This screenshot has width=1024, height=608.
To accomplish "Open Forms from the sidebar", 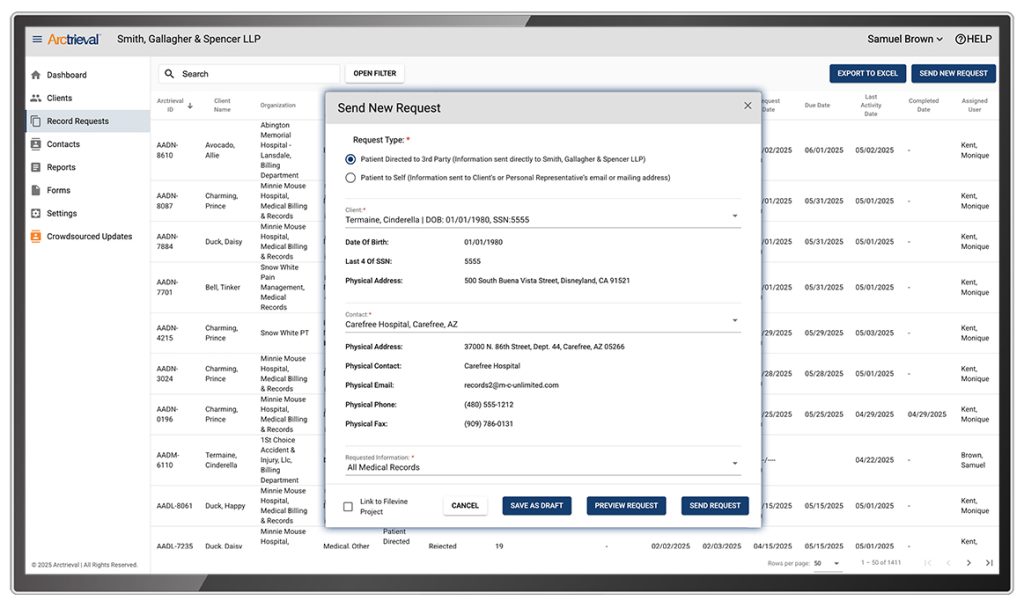I will click(x=58, y=190).
